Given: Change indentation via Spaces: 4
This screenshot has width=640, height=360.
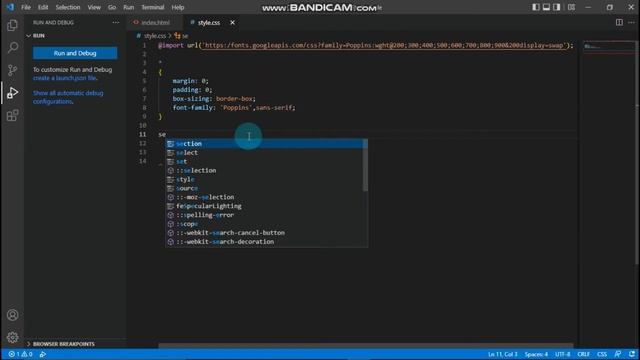Looking at the screenshot, I should 536,354.
